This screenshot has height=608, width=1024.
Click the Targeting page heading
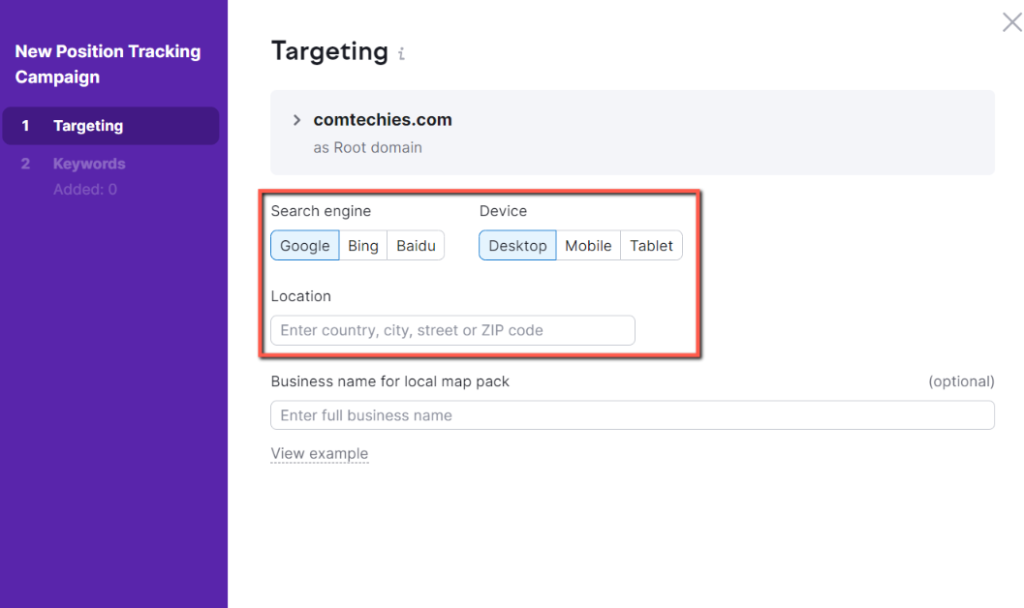(324, 51)
